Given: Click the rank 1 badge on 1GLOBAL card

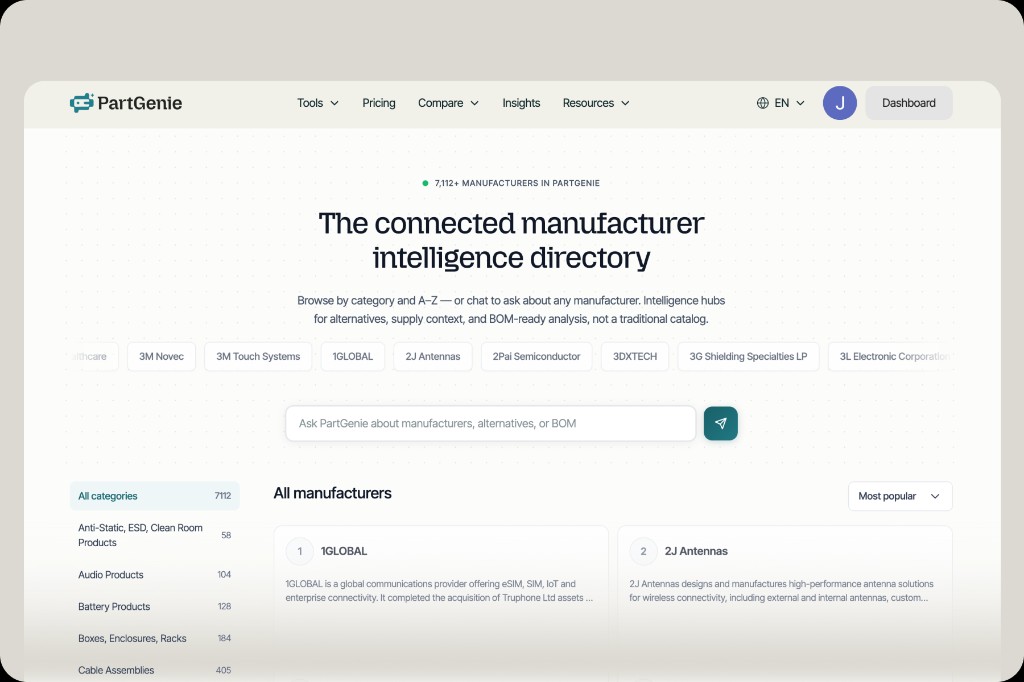Looking at the screenshot, I should (300, 551).
